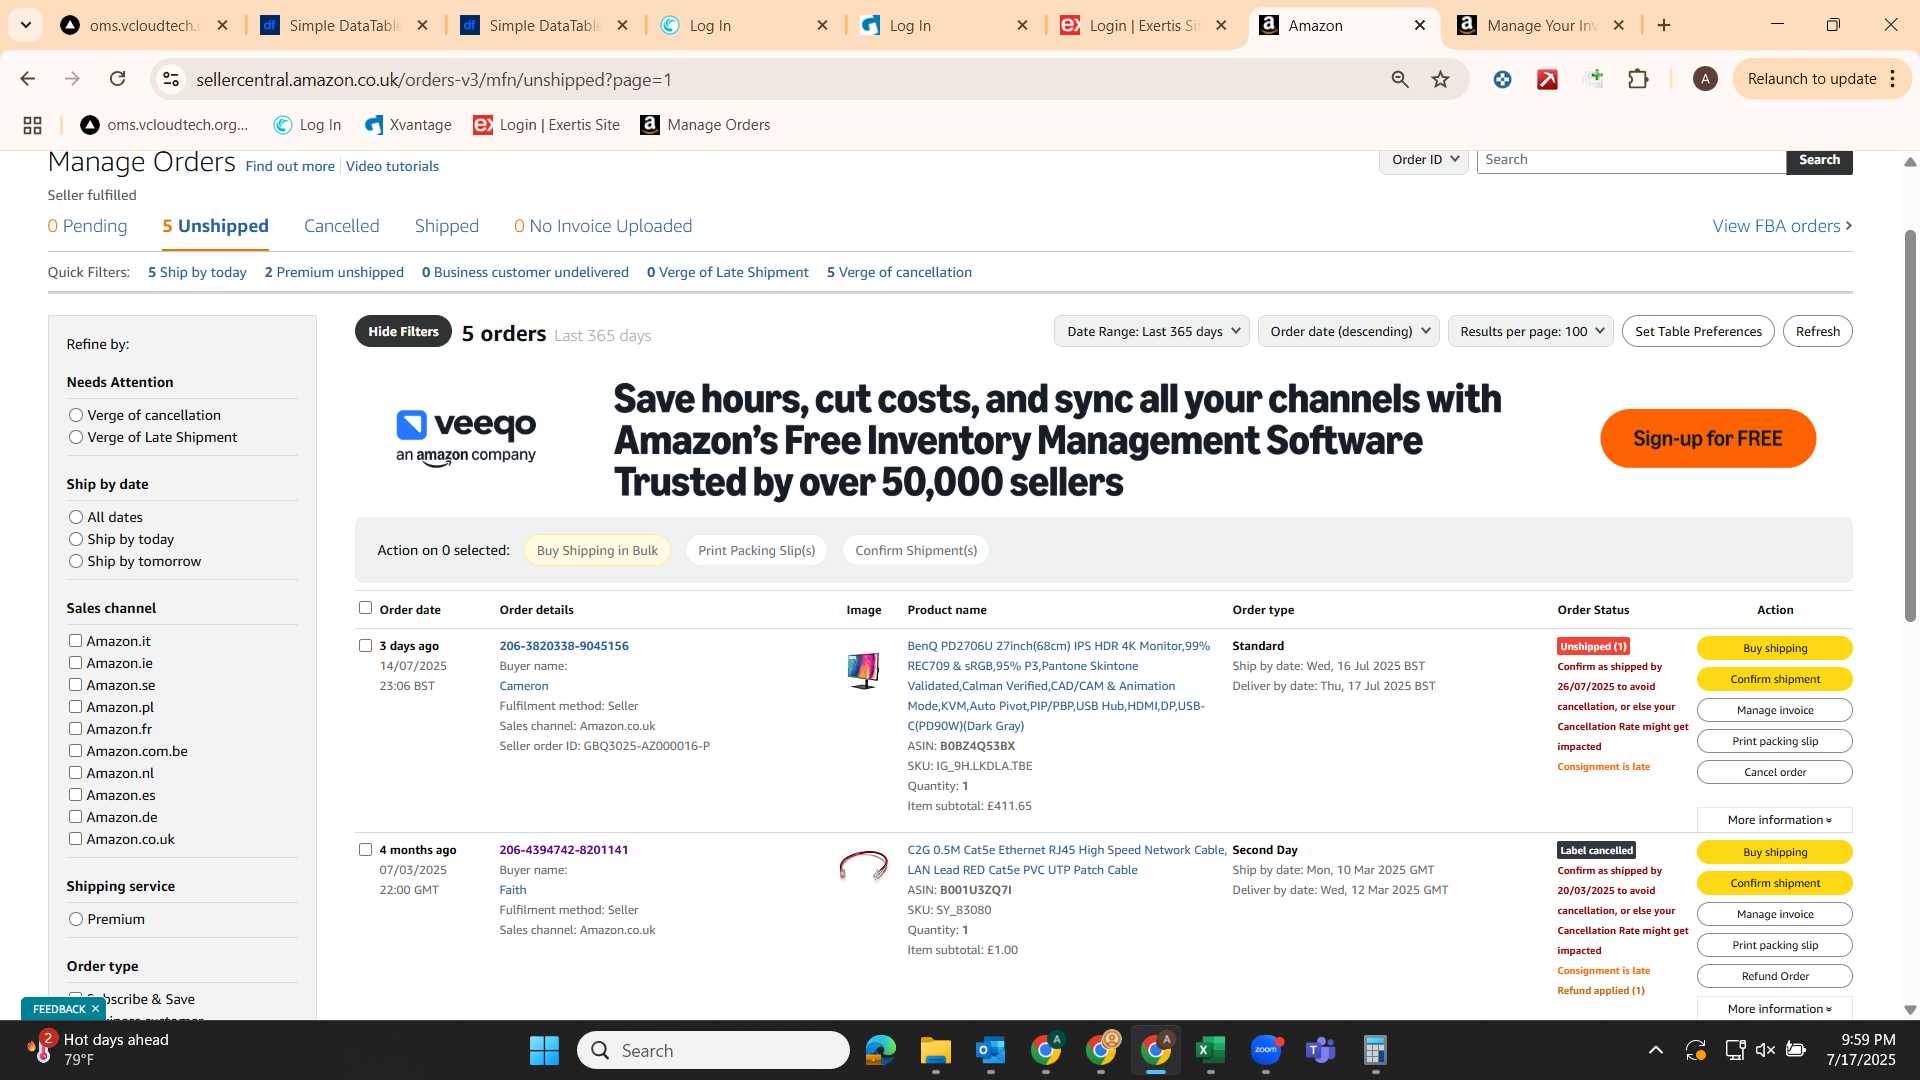1920x1080 pixels.
Task: Open Relaunch to update menu dots
Action: point(1893,79)
